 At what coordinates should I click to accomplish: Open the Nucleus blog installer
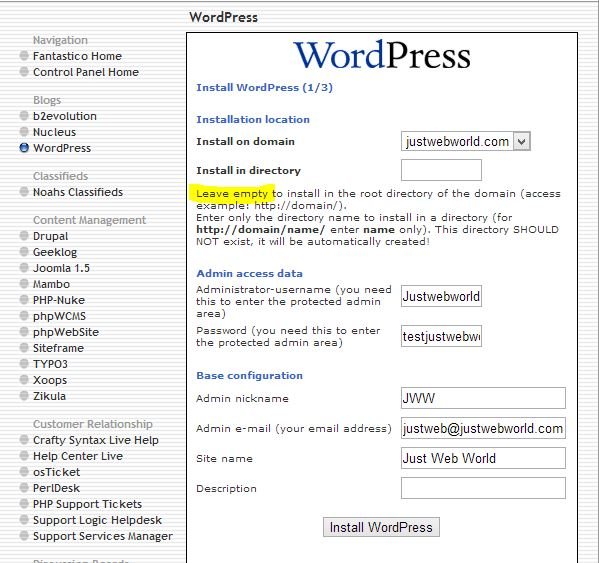[x=54, y=132]
